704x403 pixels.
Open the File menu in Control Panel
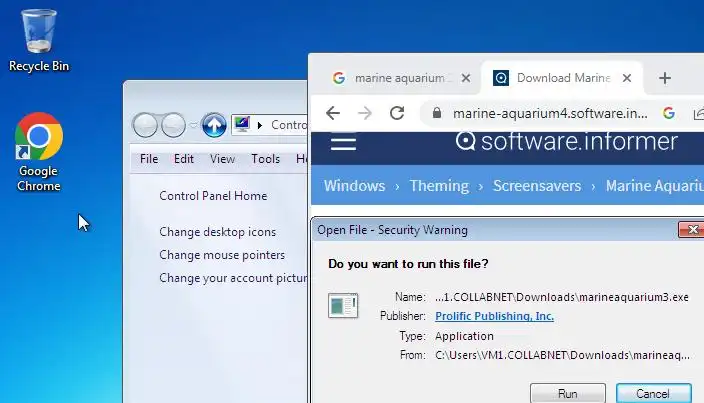pos(149,159)
